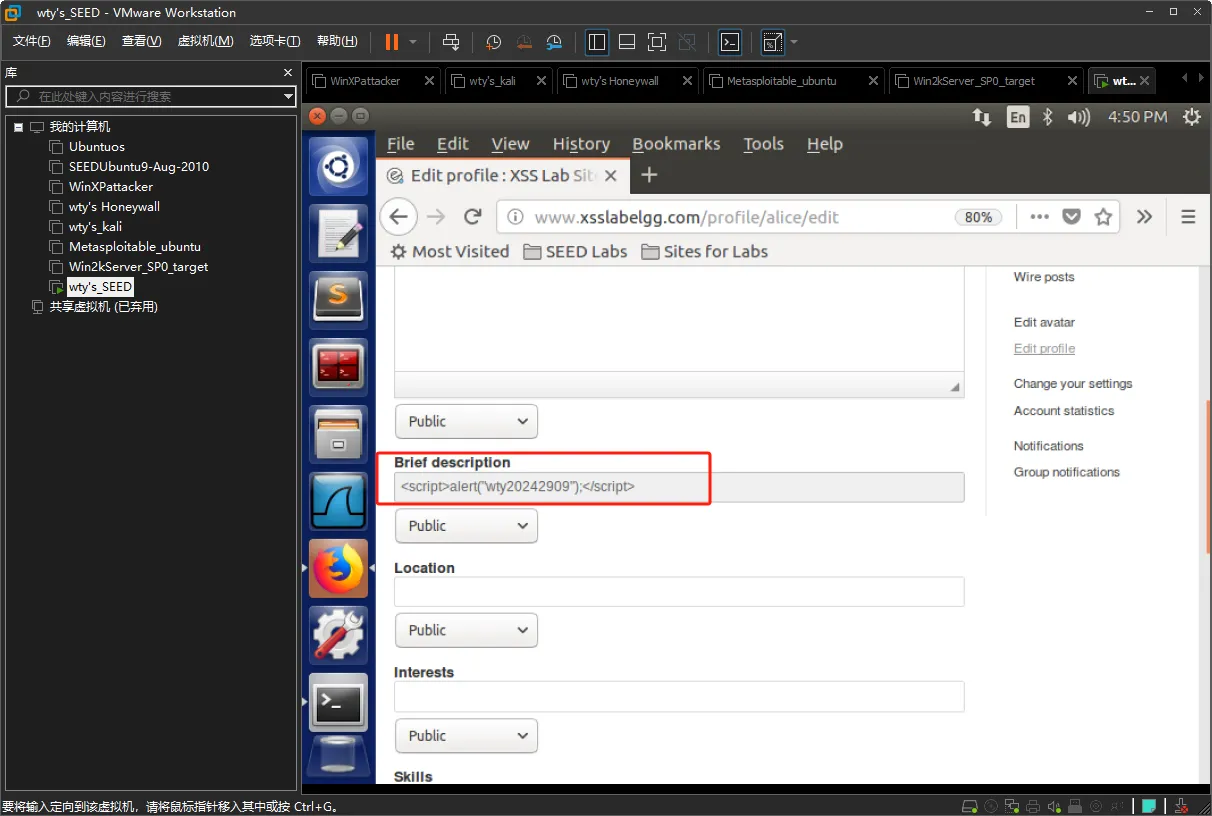Open SEED Labs bookmarks folder
Screen dimensions: 1212x816
click(576, 252)
